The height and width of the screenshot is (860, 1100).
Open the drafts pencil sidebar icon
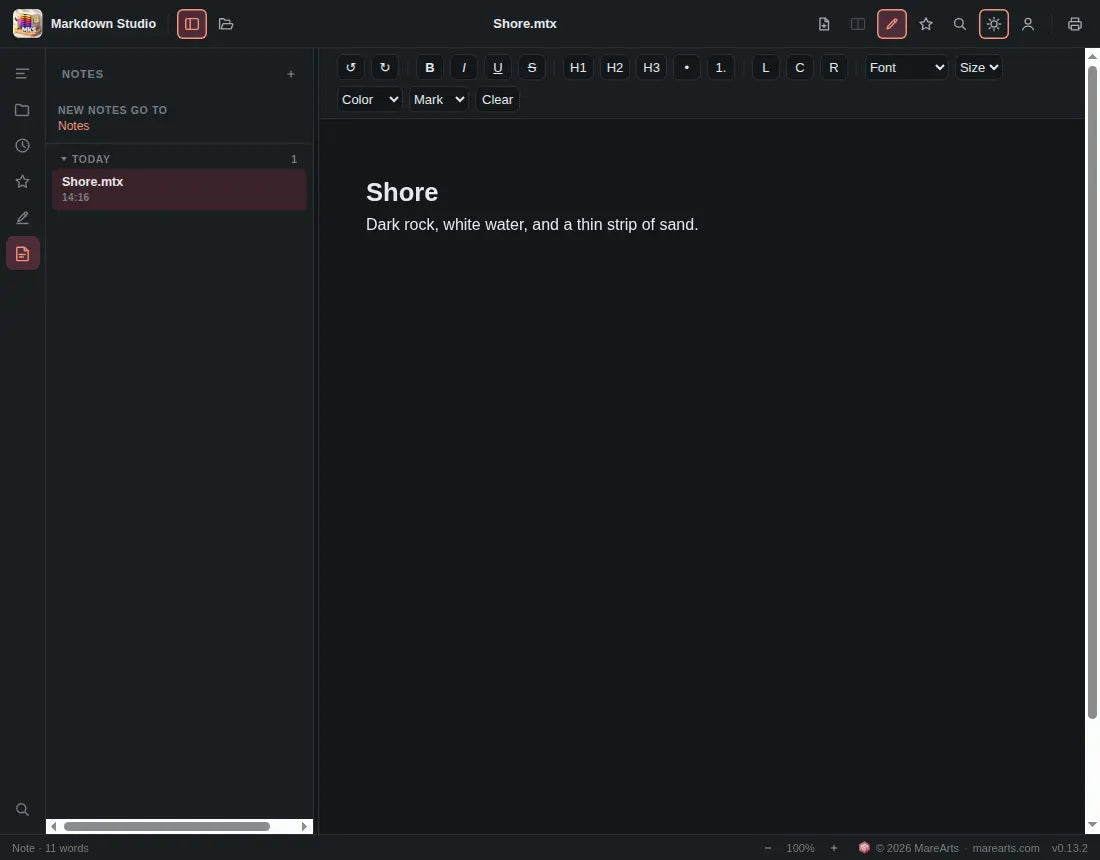pos(22,217)
